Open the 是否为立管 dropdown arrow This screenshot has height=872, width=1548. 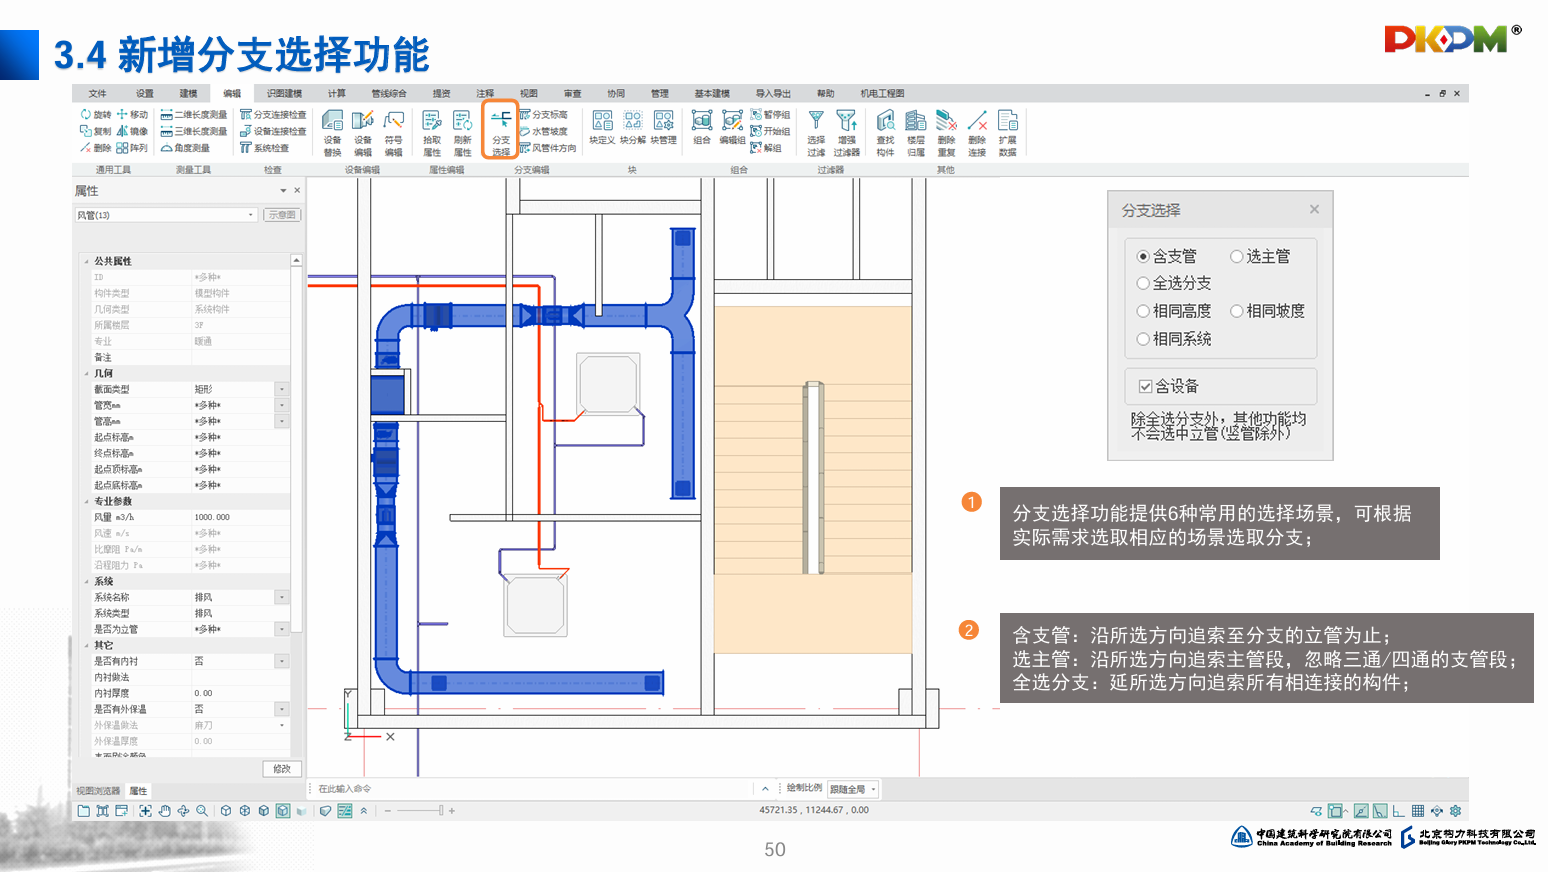click(282, 629)
